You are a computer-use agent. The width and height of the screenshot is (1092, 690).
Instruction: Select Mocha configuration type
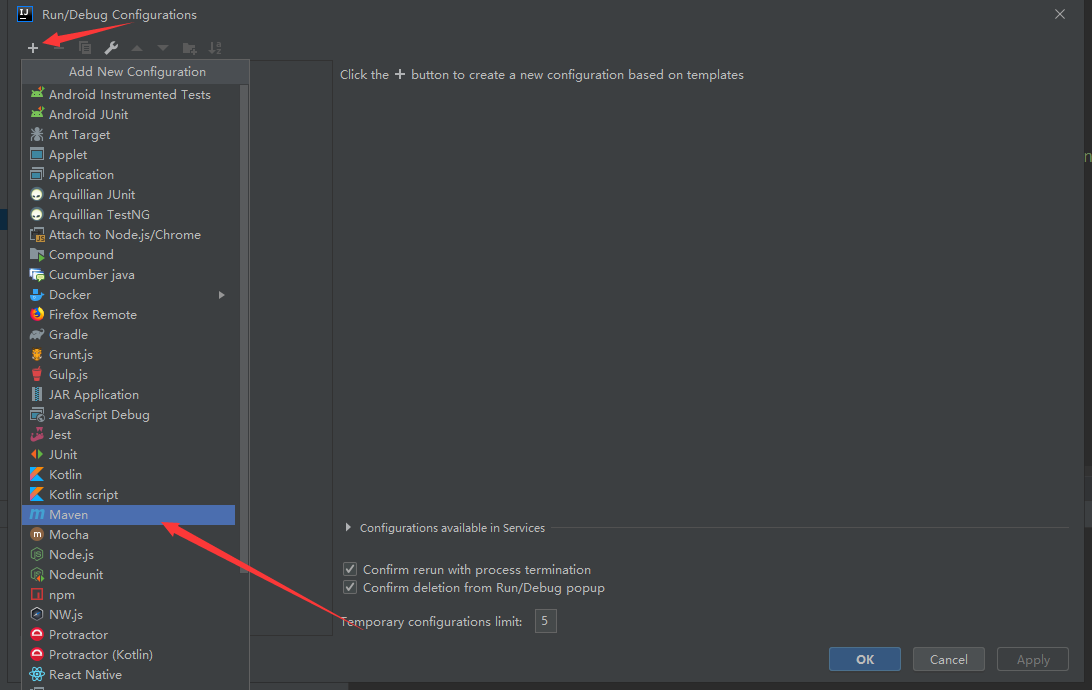pos(129,535)
